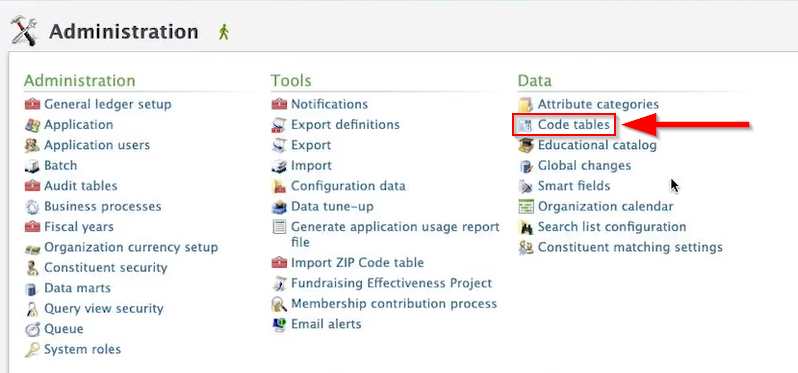Click the Export definitions icon

click(x=279, y=125)
